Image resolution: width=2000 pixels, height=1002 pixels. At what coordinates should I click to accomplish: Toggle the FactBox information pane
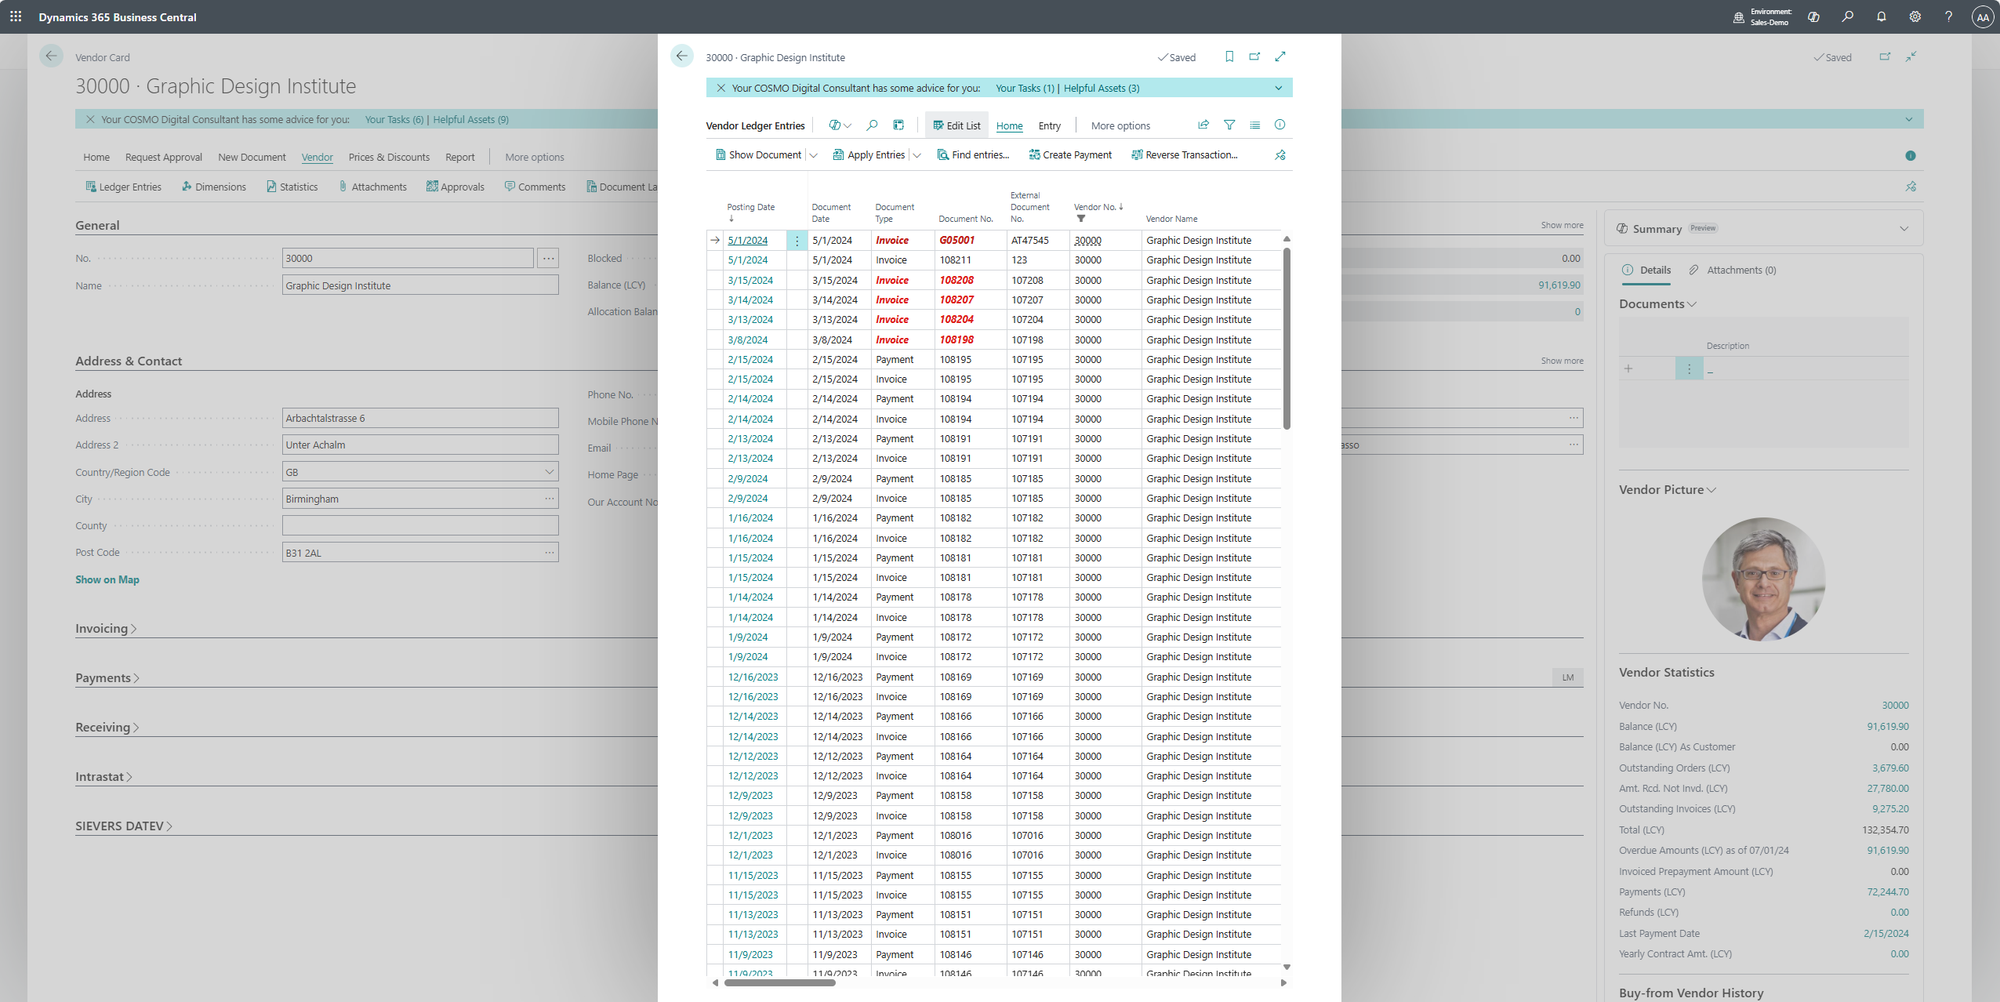coord(1280,125)
